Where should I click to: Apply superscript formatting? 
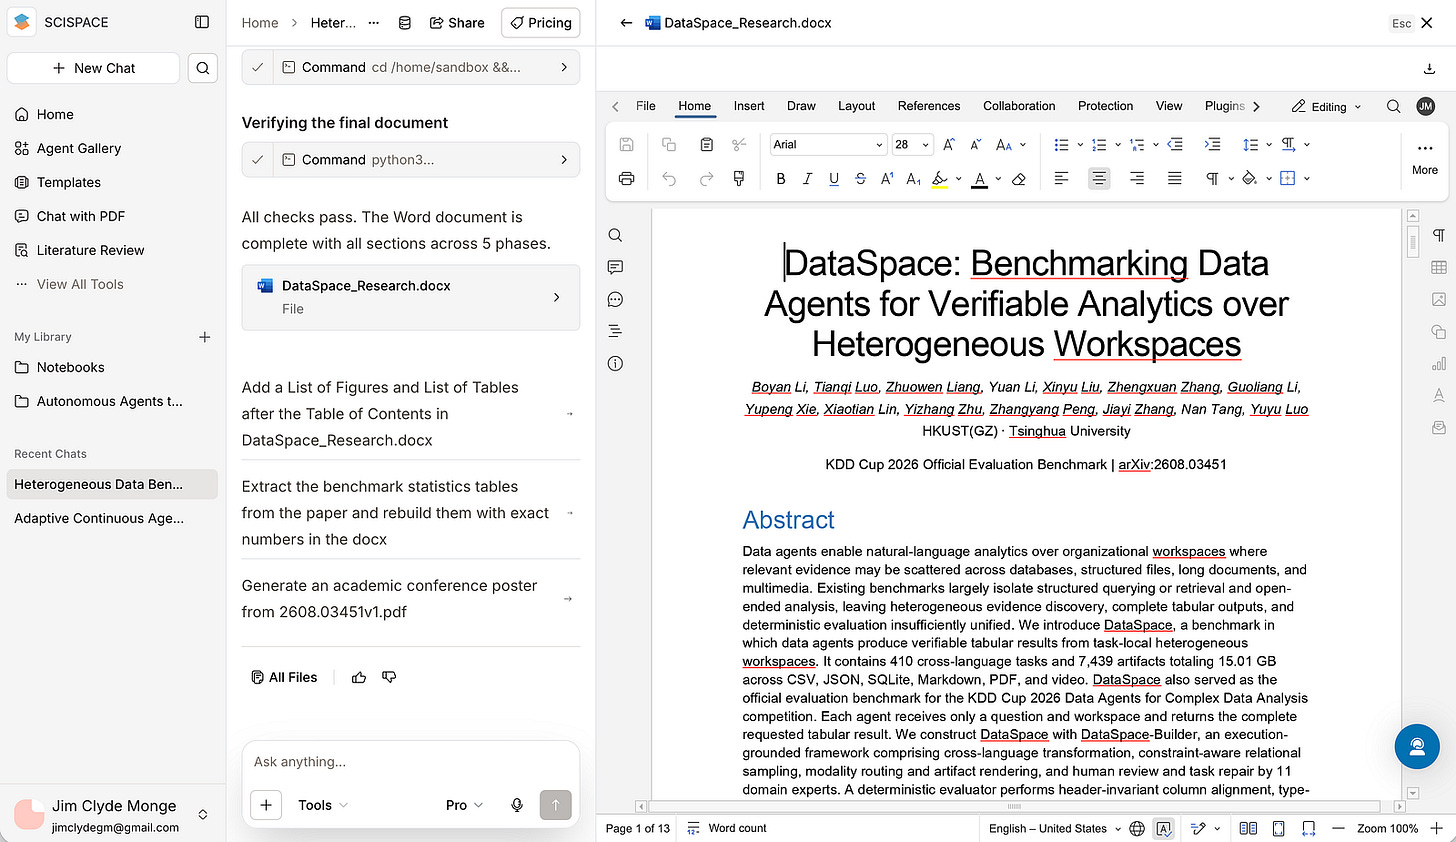coord(887,179)
